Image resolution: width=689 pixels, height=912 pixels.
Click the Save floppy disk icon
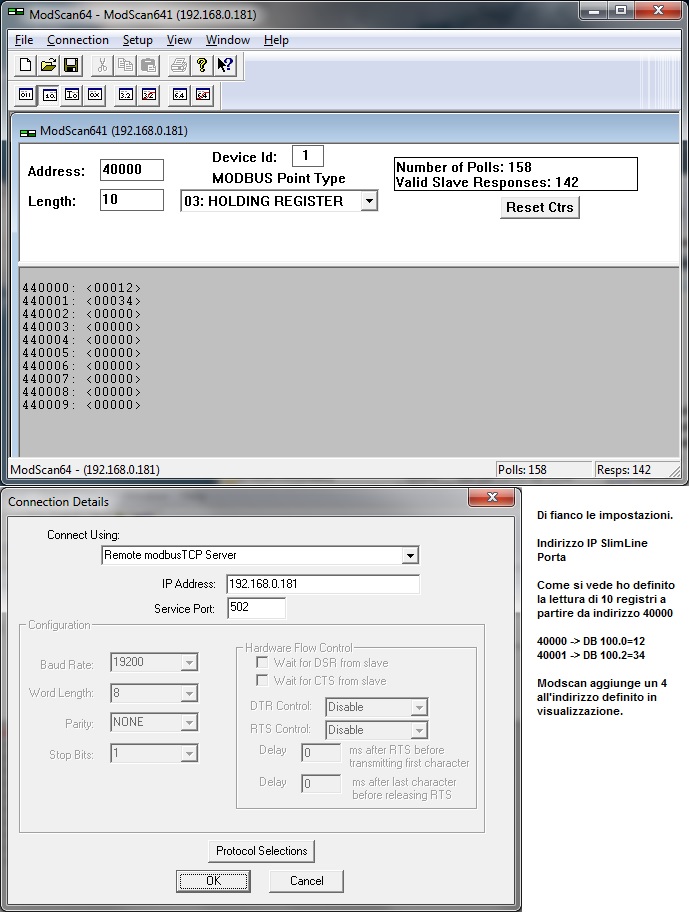tap(71, 65)
